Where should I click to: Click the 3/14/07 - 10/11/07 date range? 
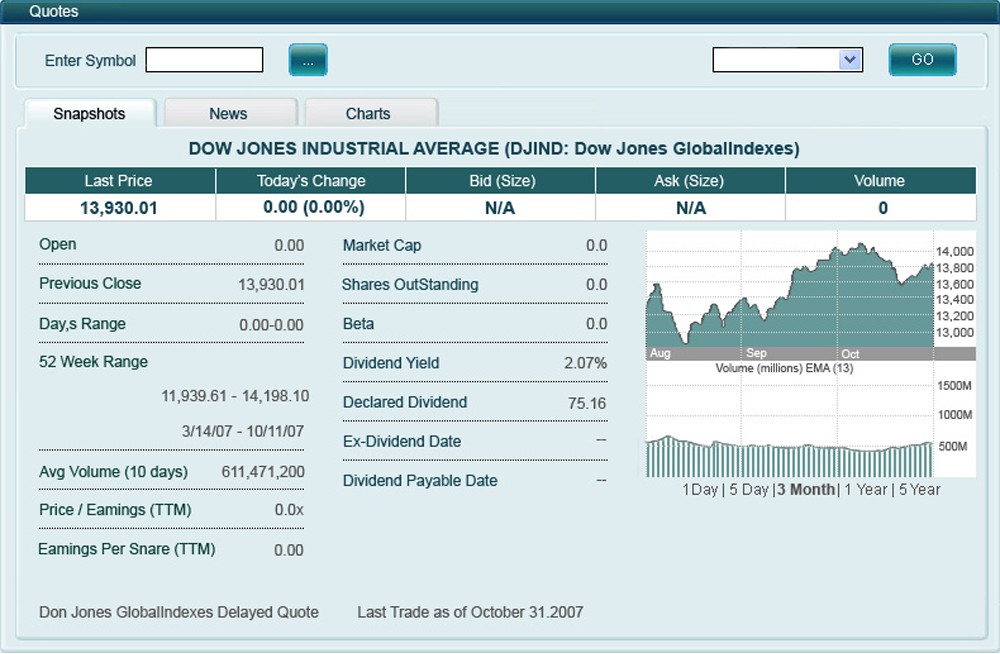pyautogui.click(x=242, y=431)
